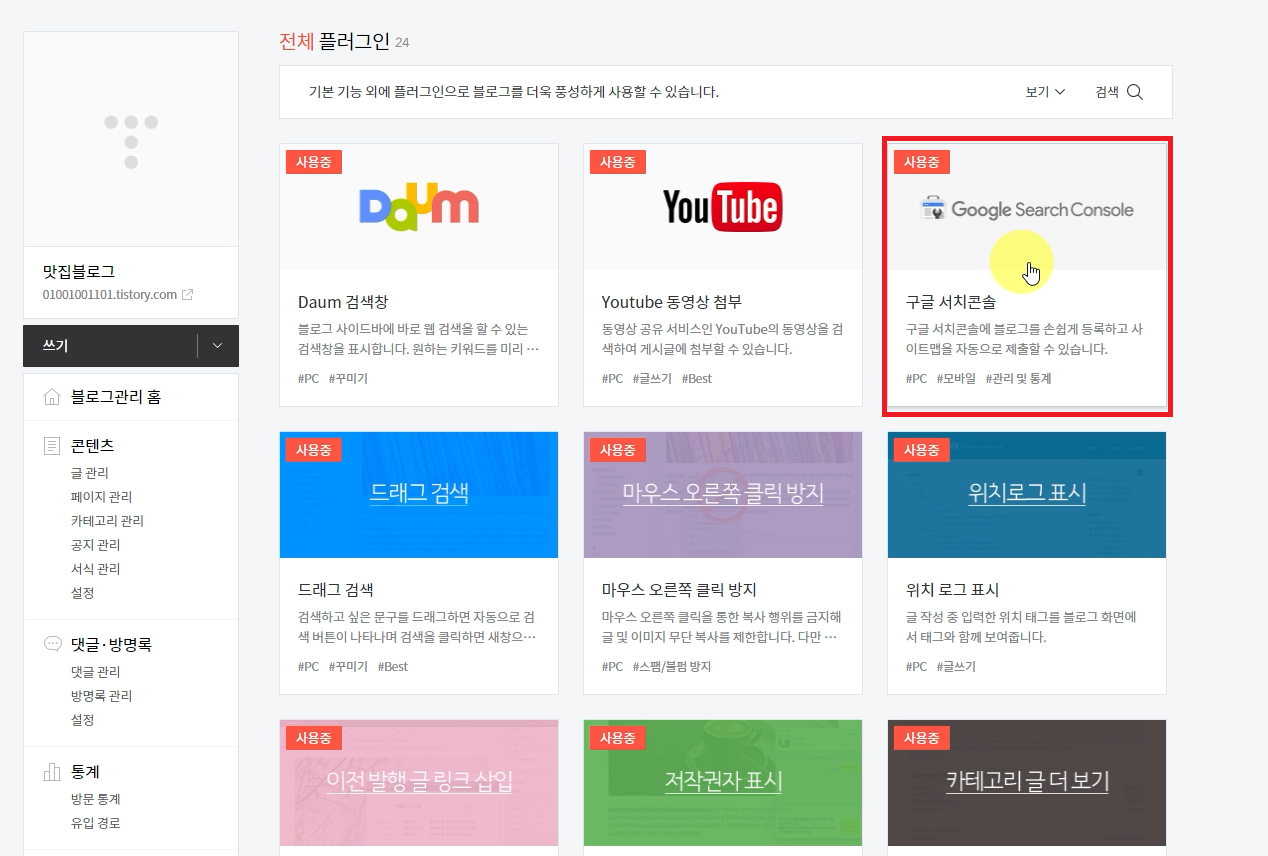Click the 01001001101.tistory.com address

tap(110, 295)
